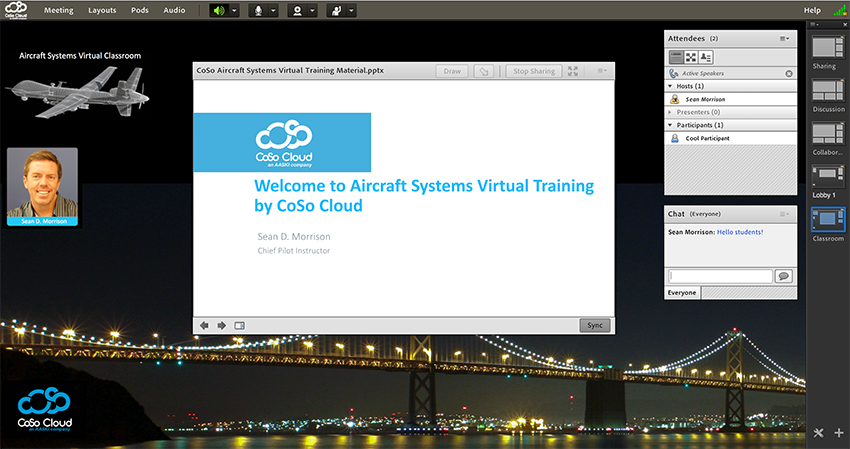The width and height of the screenshot is (850, 449).
Task: Click the share pod file name title
Action: pyautogui.click(x=290, y=70)
